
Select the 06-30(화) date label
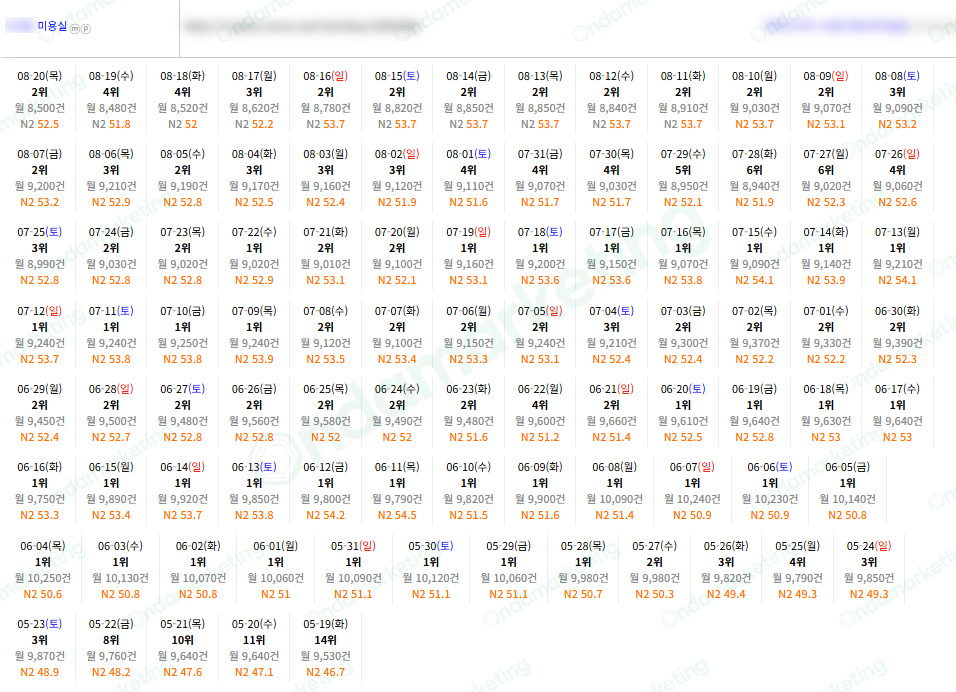pyautogui.click(x=897, y=311)
